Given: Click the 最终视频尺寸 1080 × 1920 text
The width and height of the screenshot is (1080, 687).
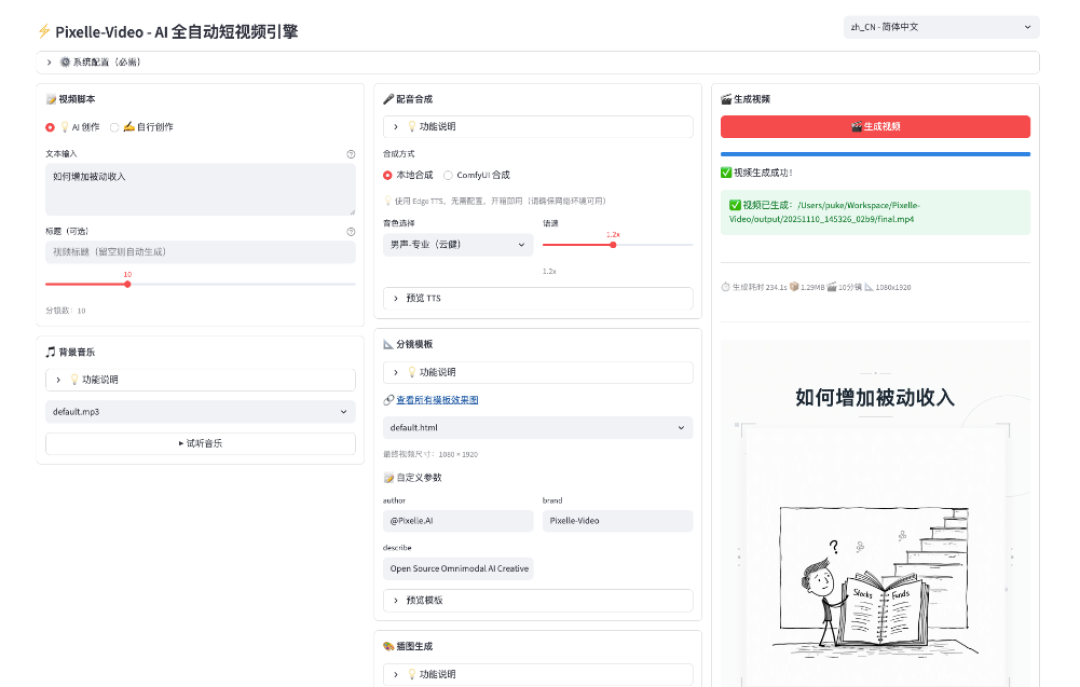Looking at the screenshot, I should (x=430, y=454).
